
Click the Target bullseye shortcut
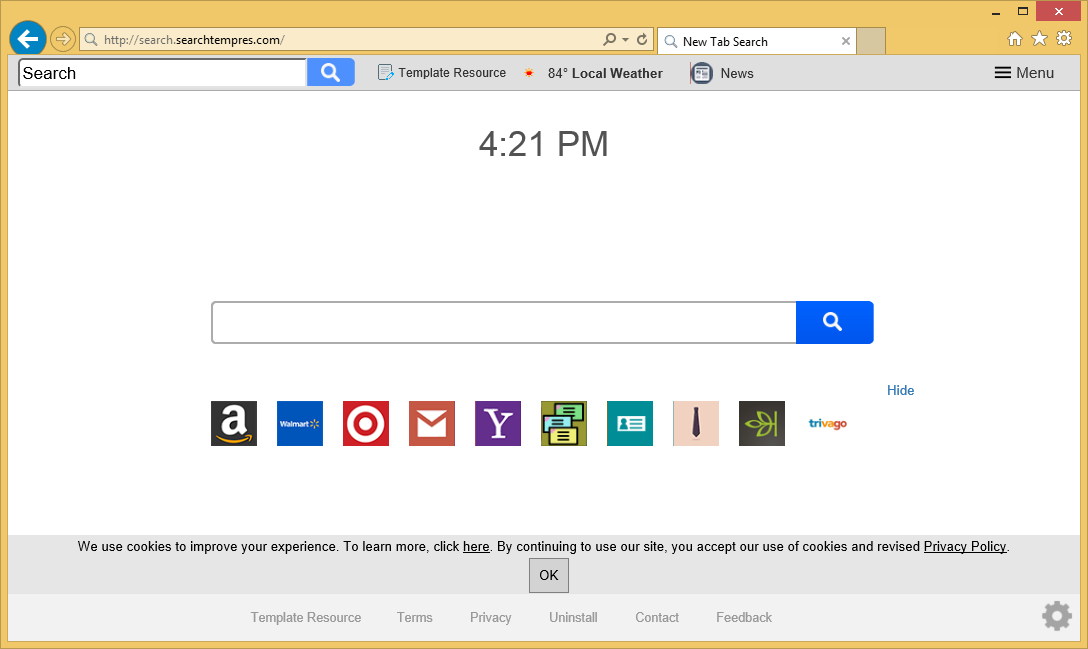click(x=366, y=424)
